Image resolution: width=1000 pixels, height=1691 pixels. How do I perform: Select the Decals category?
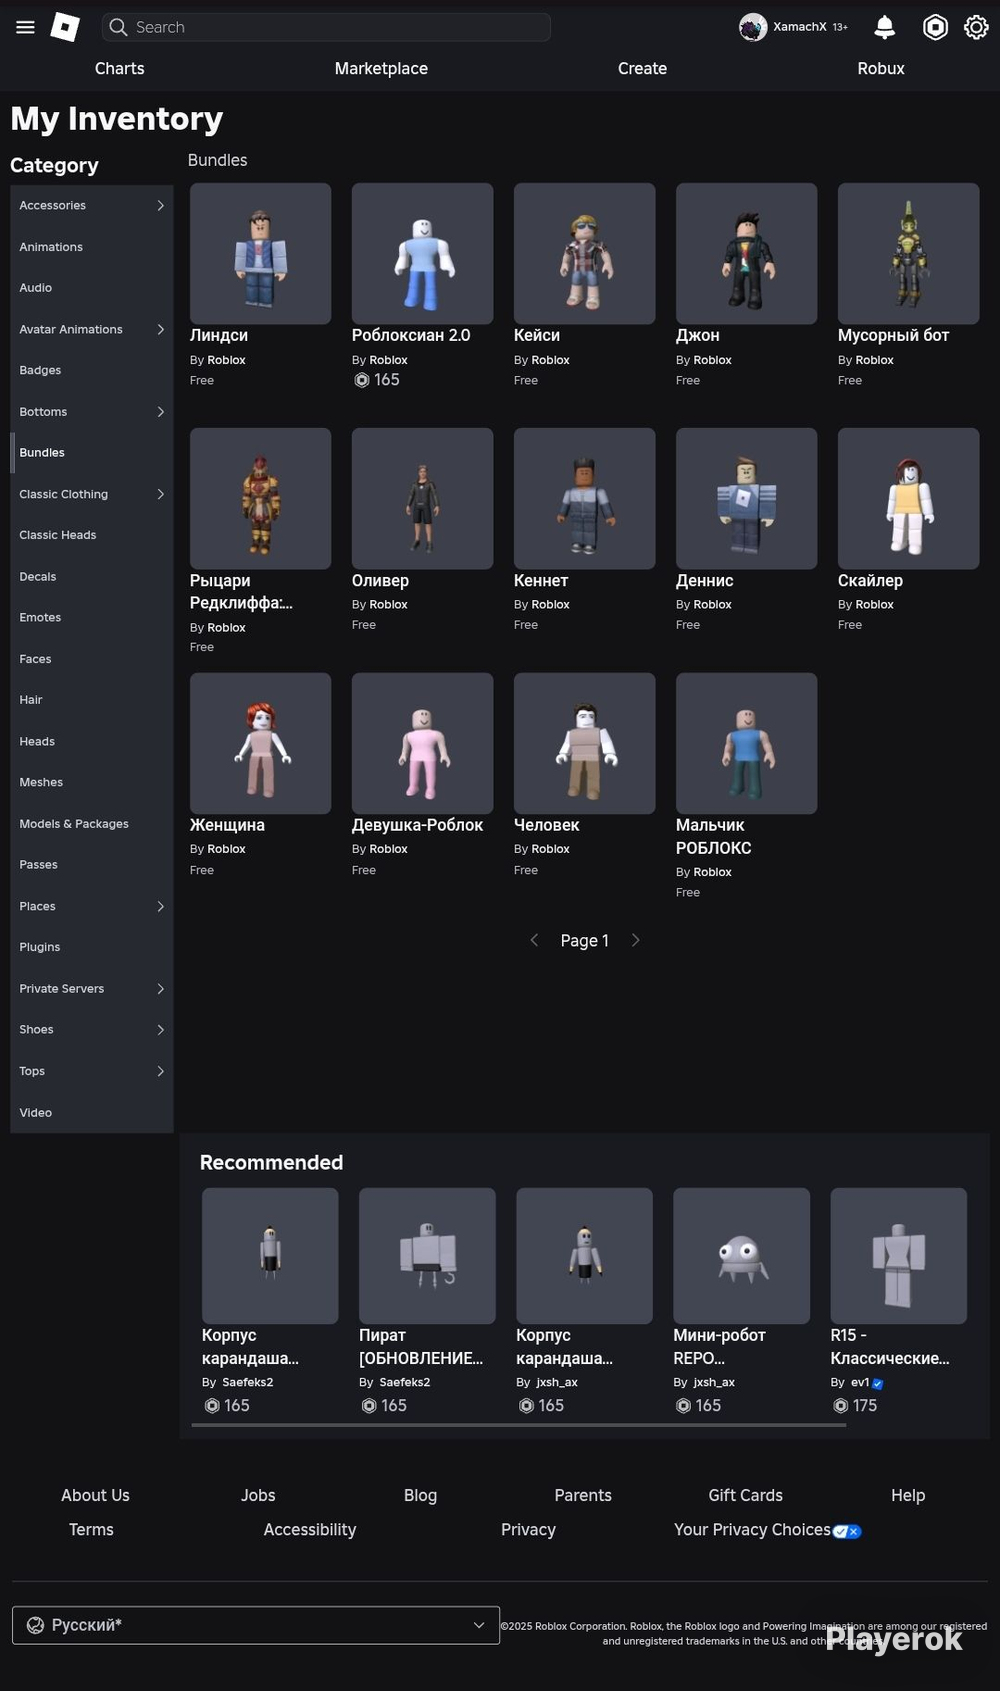92,576
